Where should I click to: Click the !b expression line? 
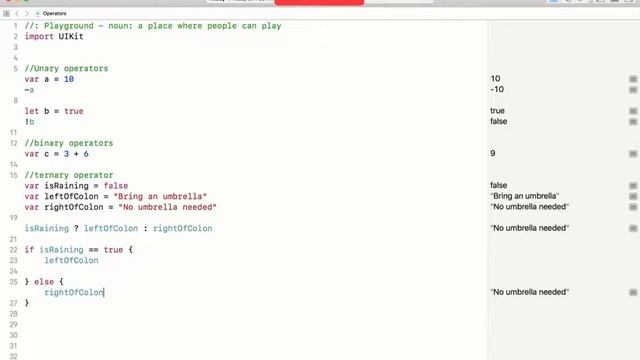(x=29, y=122)
